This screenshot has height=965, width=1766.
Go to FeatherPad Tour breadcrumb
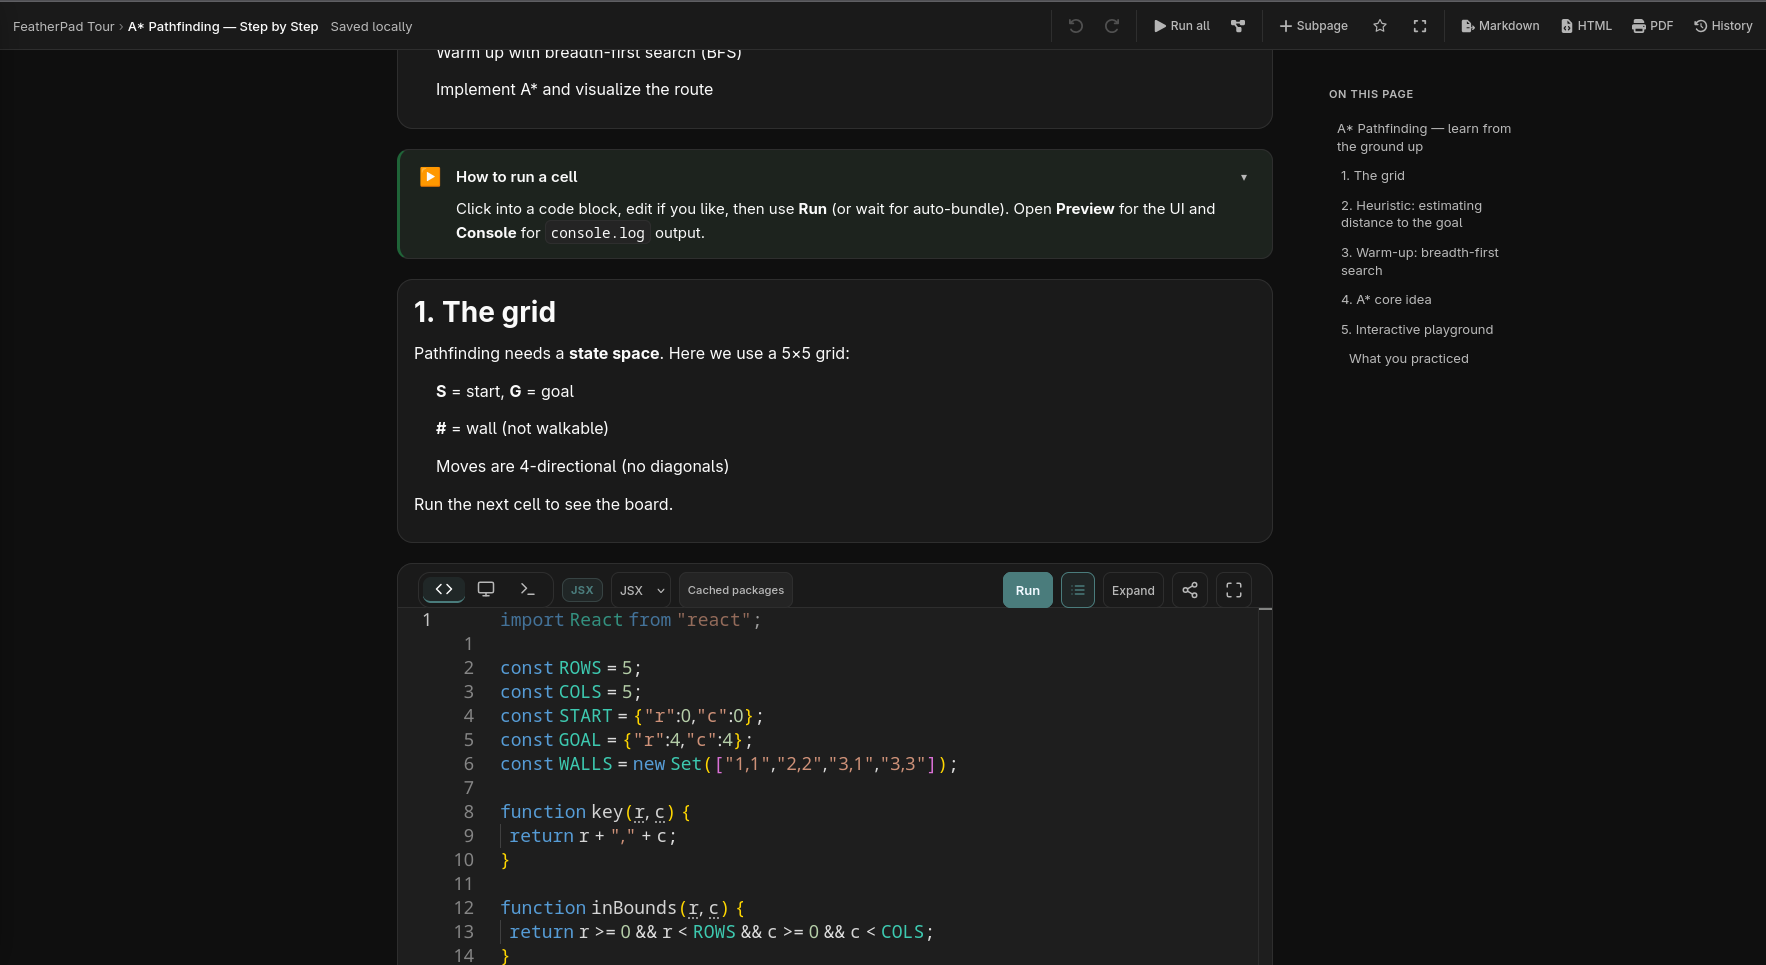64,27
